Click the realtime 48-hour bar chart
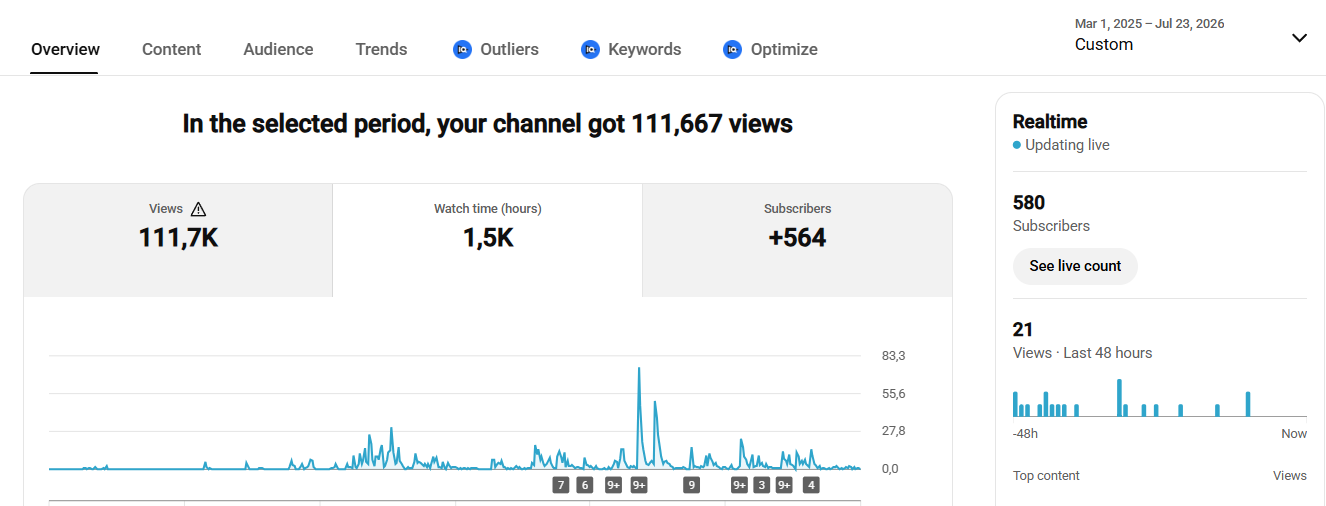This screenshot has height=506, width=1326. tap(1160, 397)
